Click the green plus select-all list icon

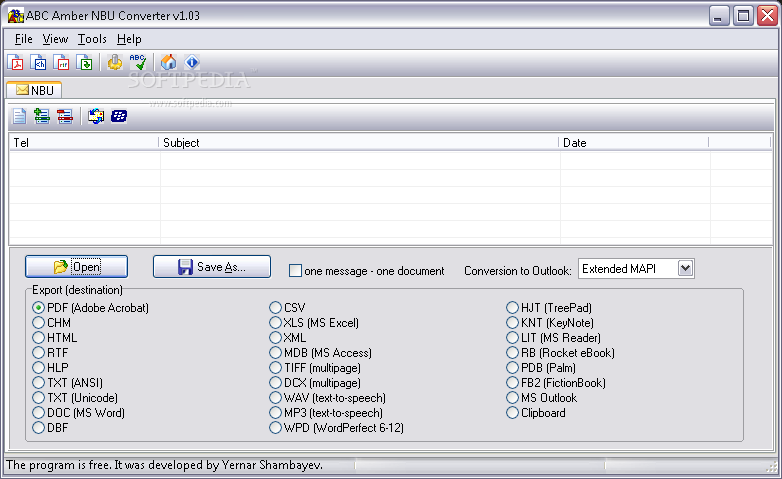coord(42,116)
